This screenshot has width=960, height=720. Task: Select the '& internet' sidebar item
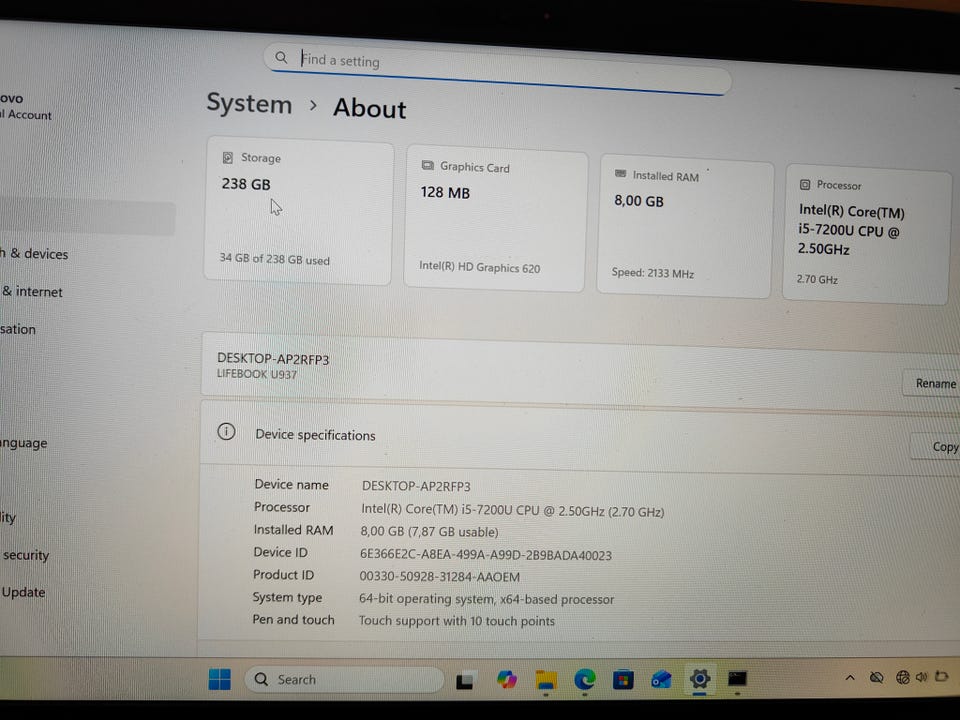pos(32,291)
